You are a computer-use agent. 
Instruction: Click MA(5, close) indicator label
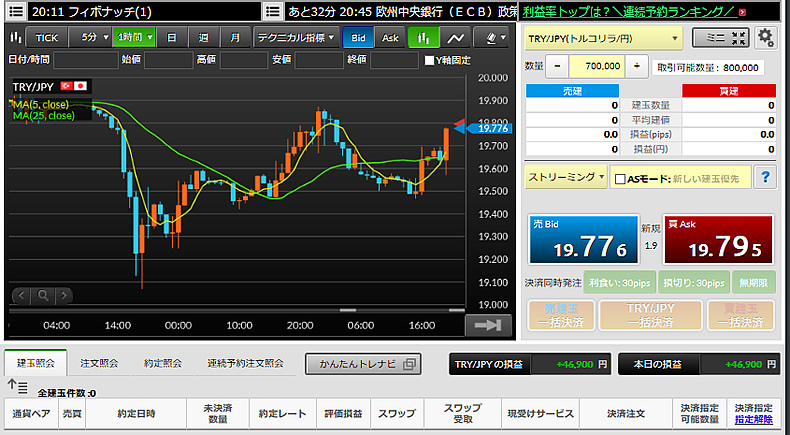tap(41, 104)
